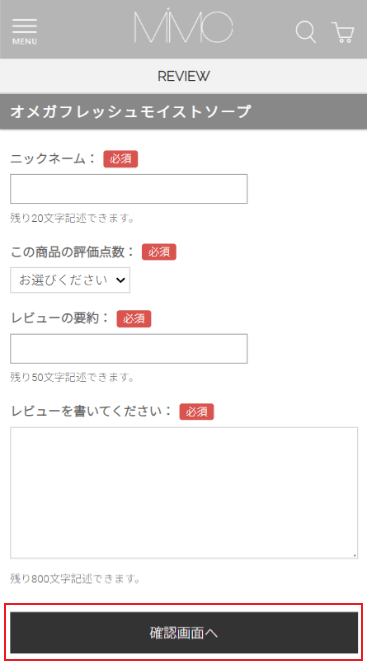The image size is (367, 669).
Task: Click the 必須 badge beside ニックネーム
Action: coord(121,159)
